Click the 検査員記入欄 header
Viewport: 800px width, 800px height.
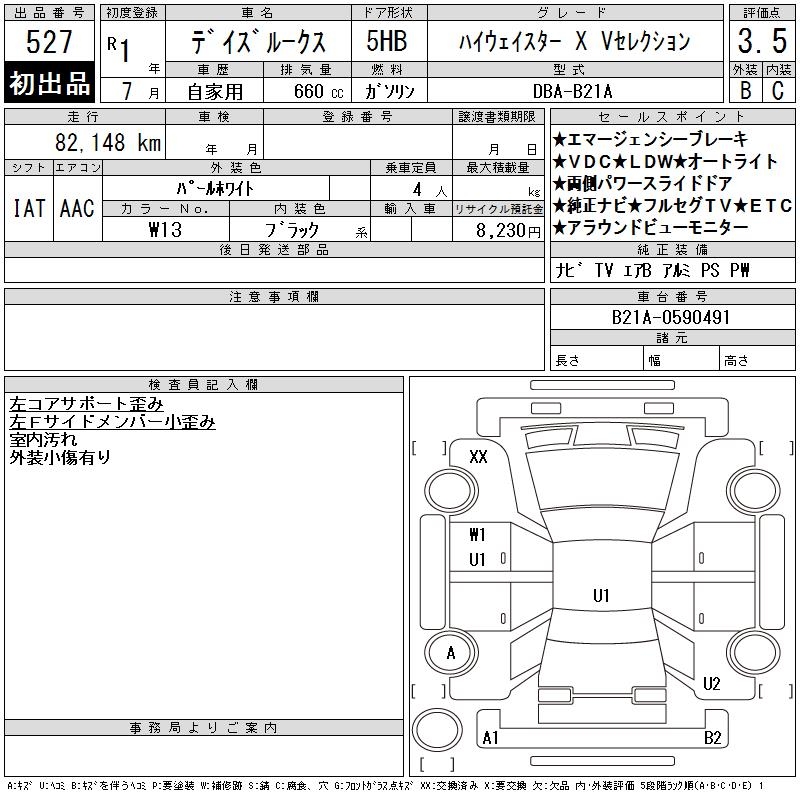pos(204,385)
